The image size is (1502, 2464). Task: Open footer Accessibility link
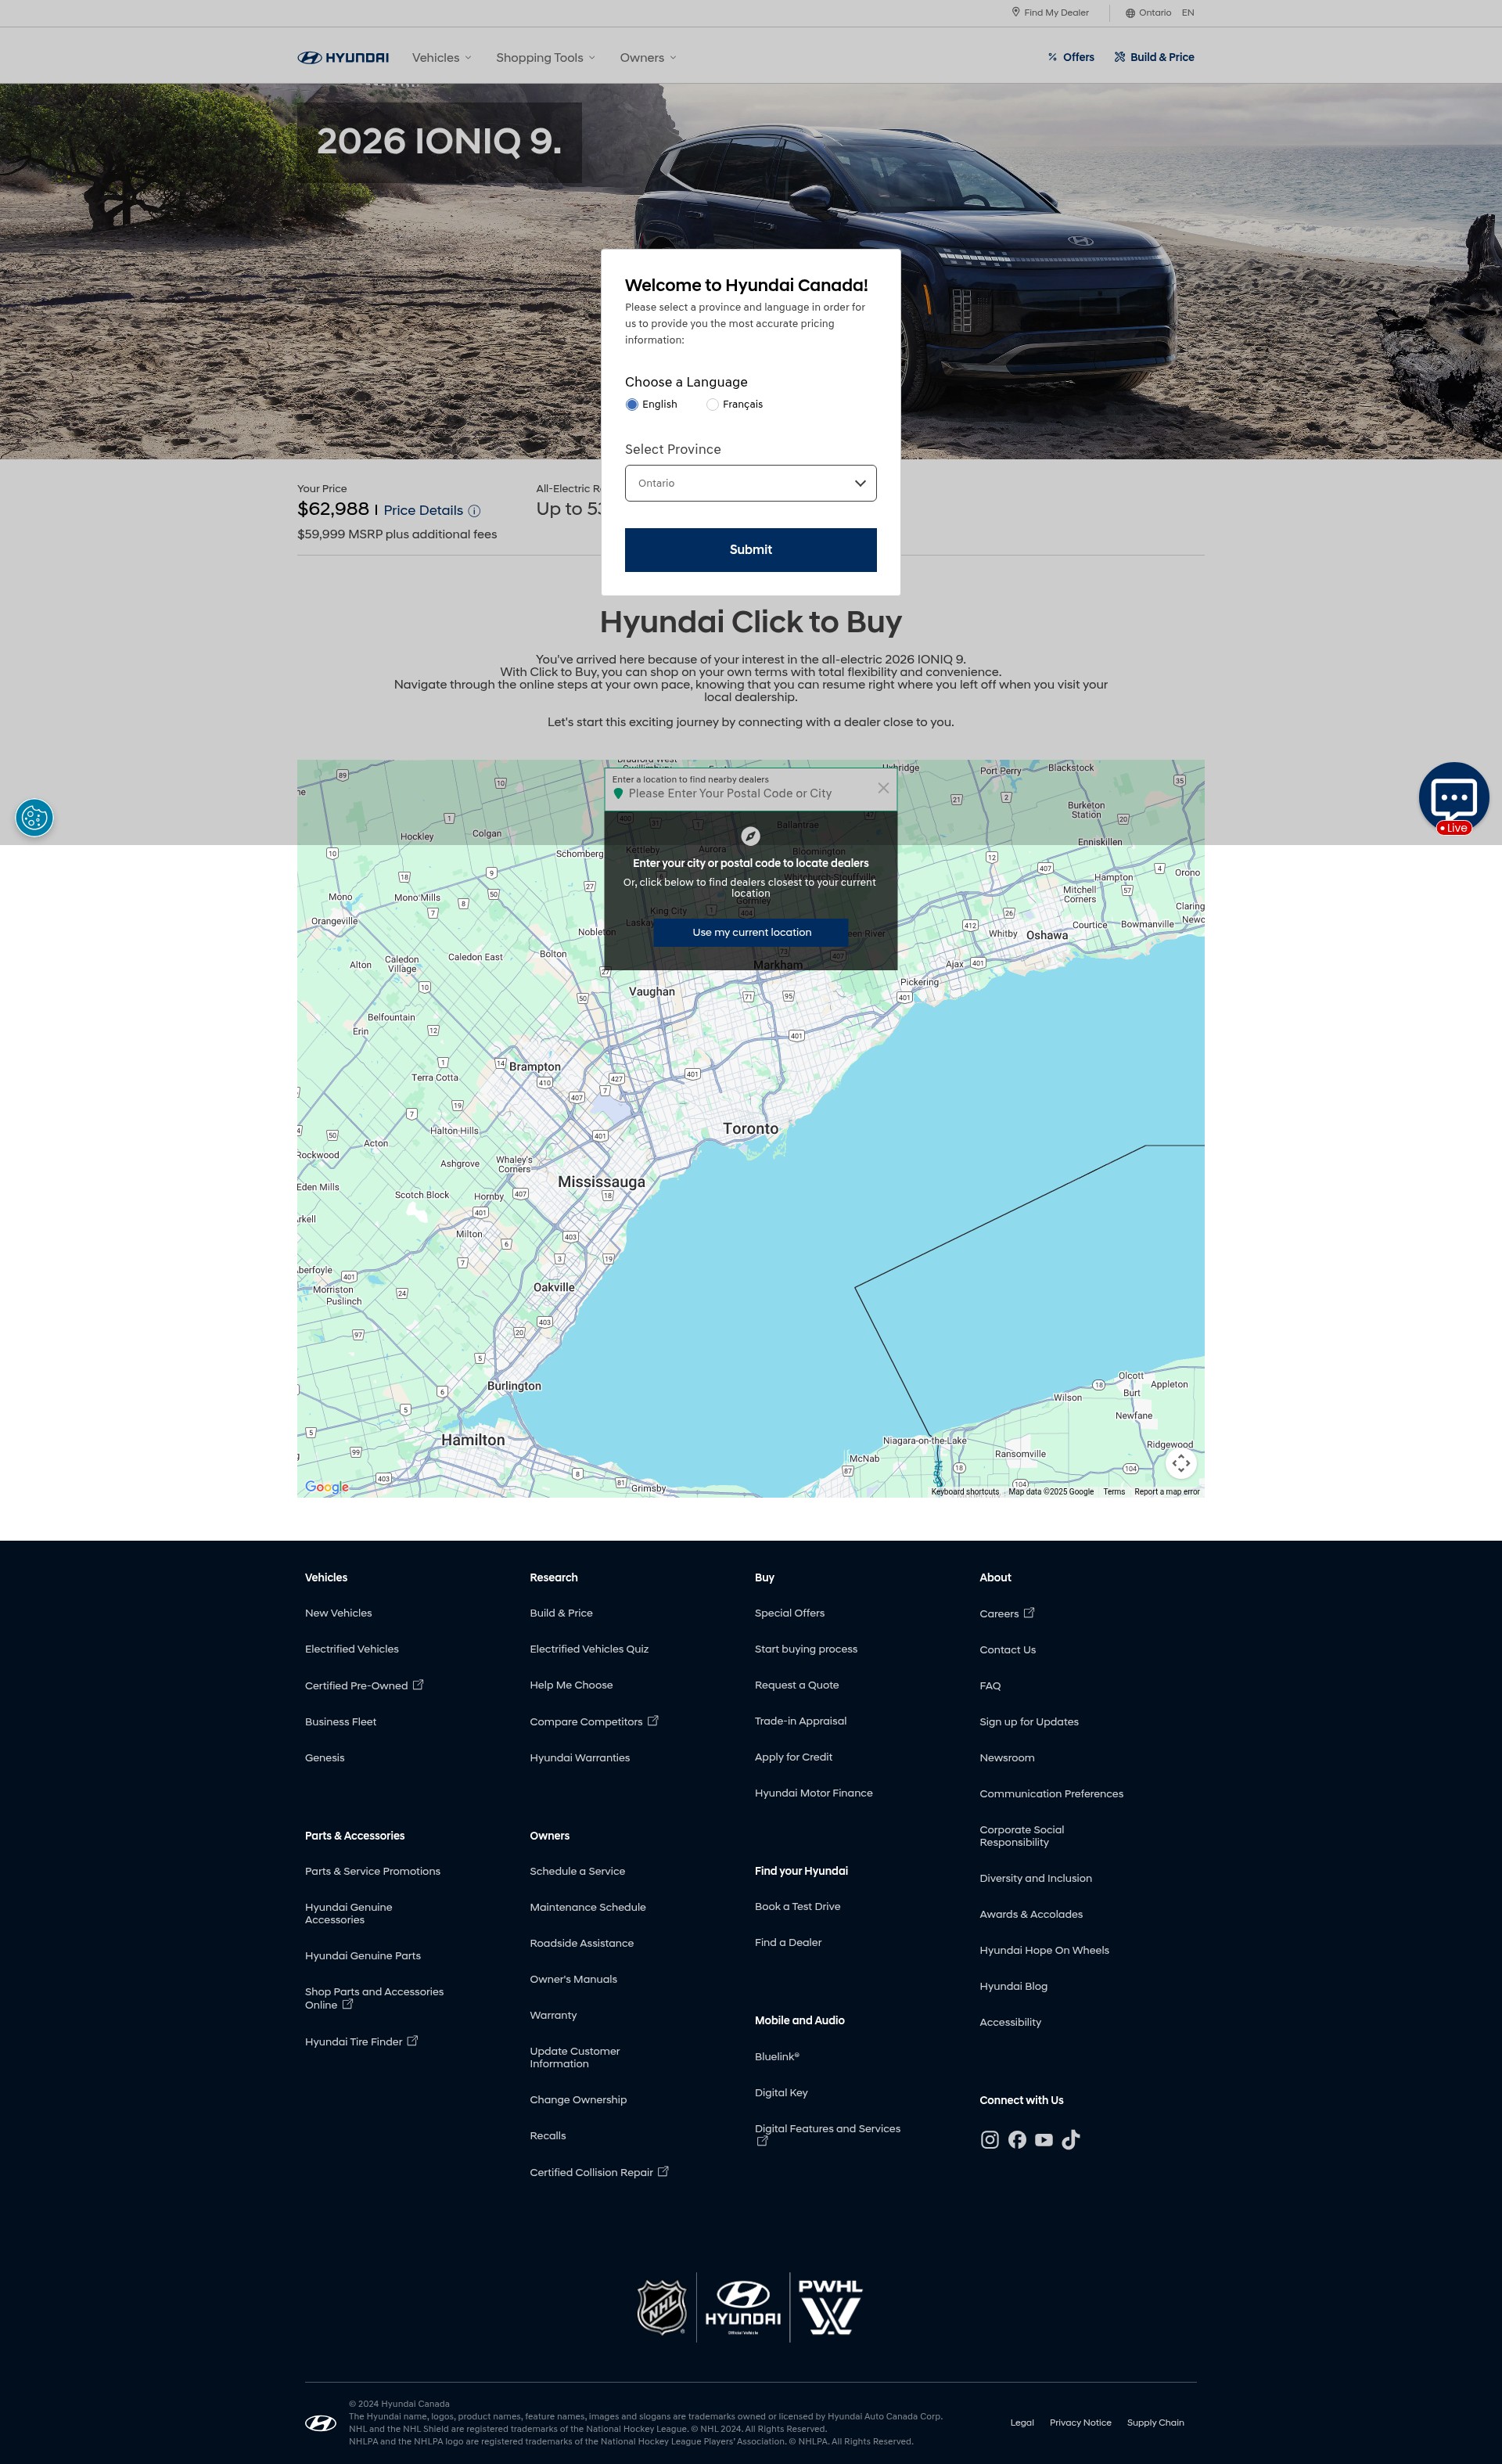(x=1010, y=2022)
